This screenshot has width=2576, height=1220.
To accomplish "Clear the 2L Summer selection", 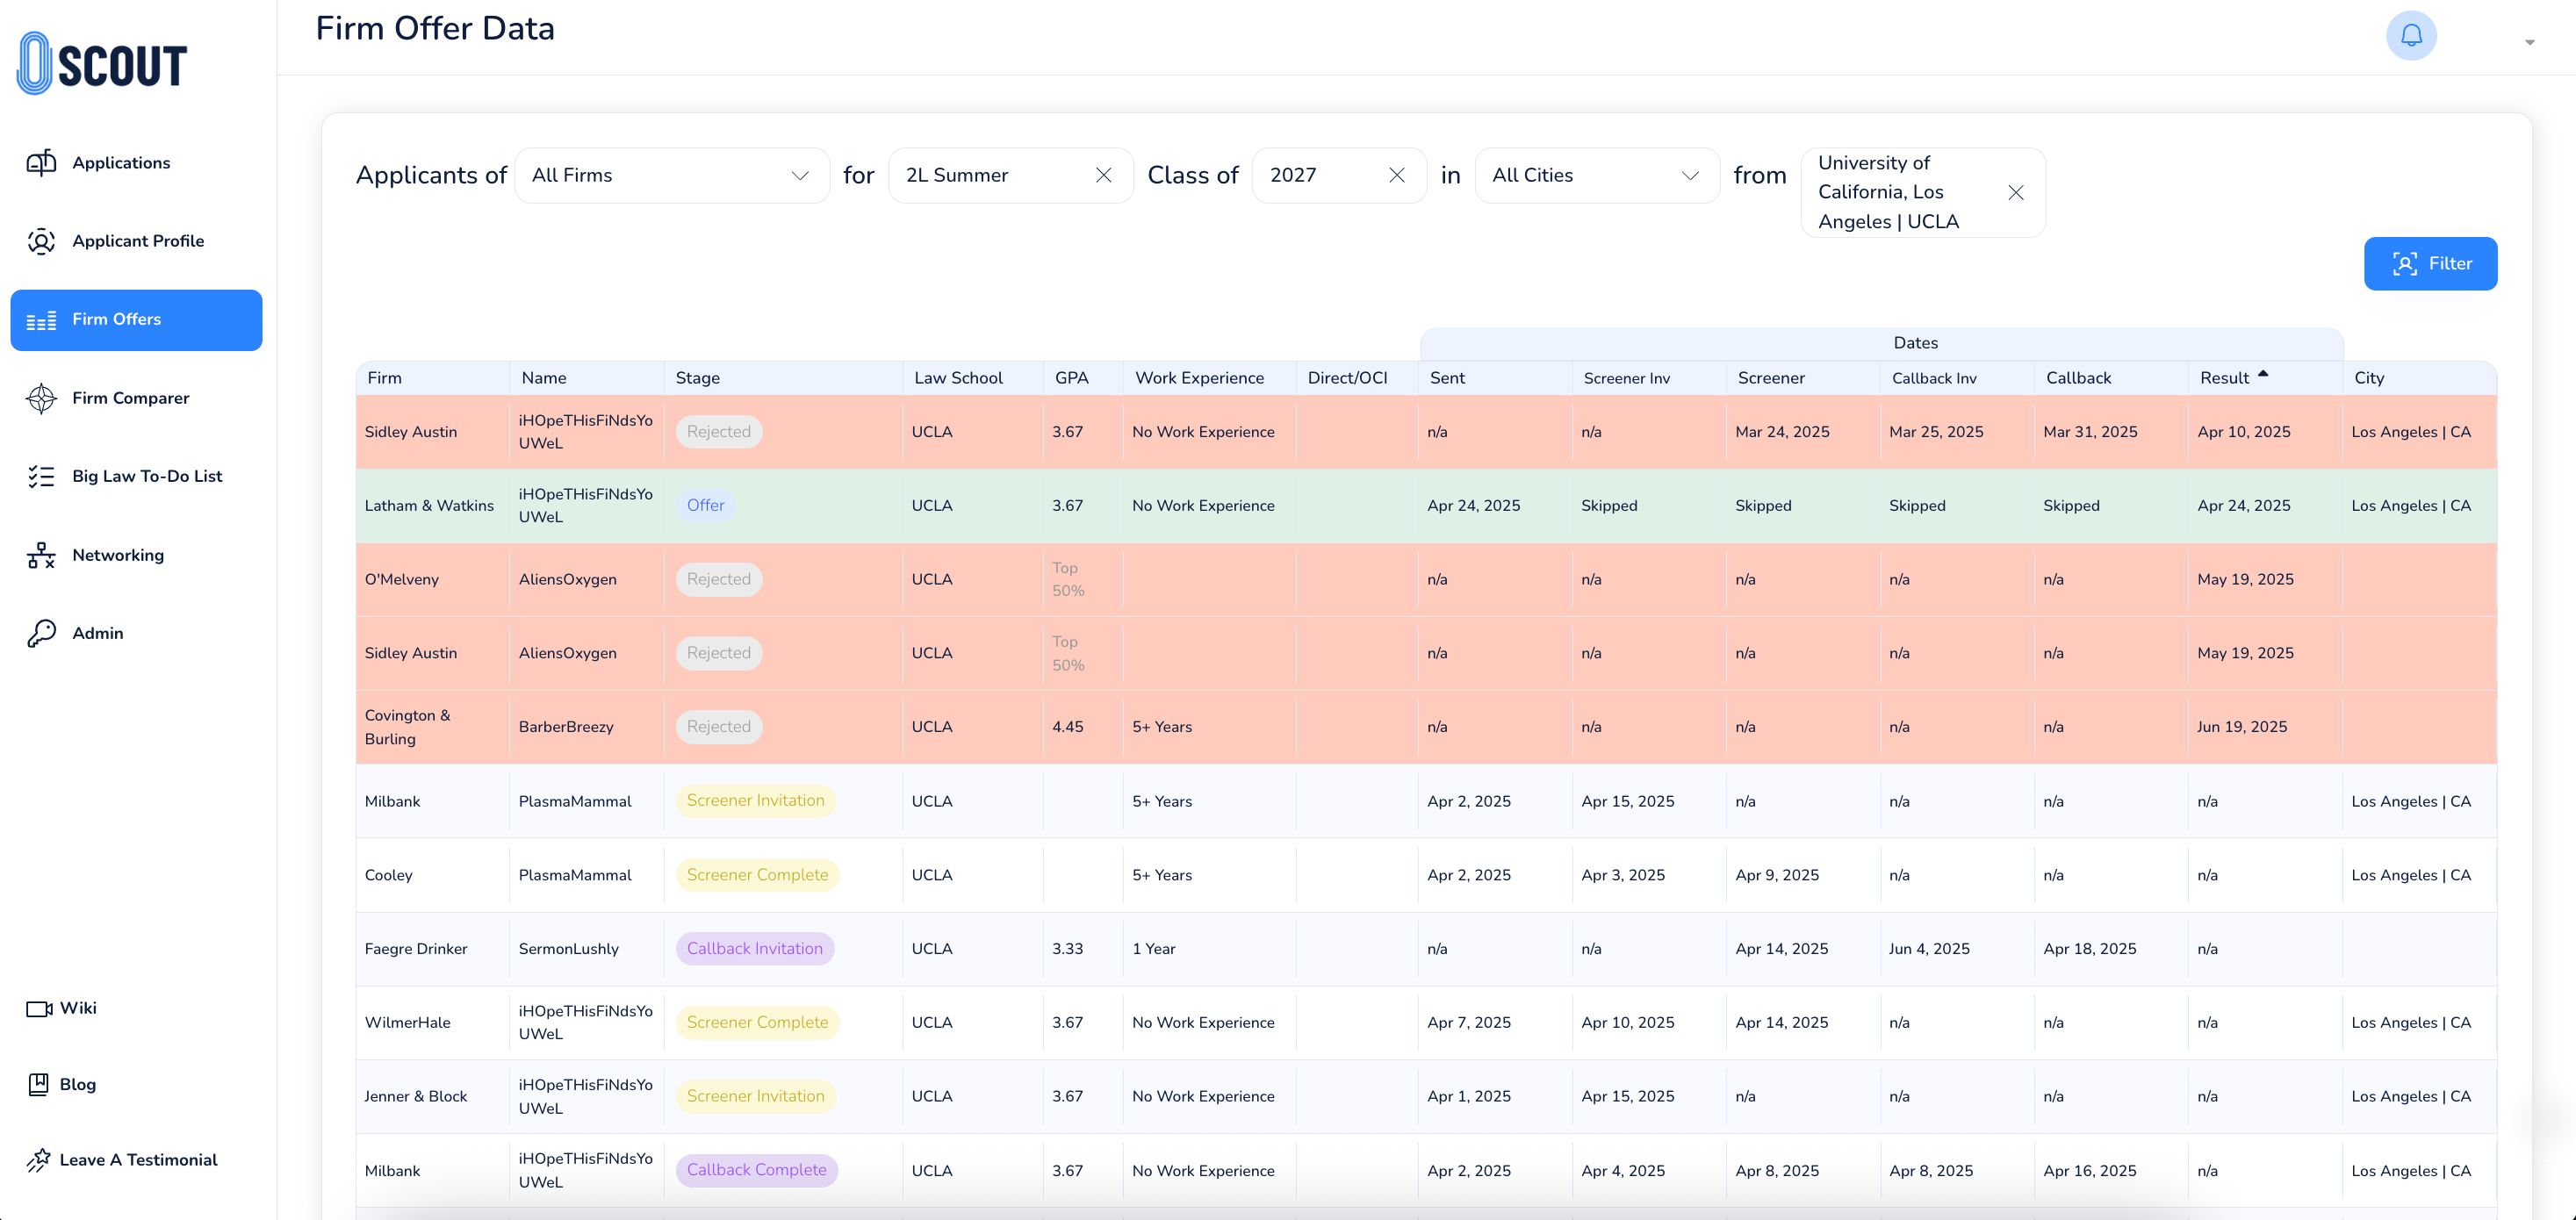I will tap(1103, 176).
